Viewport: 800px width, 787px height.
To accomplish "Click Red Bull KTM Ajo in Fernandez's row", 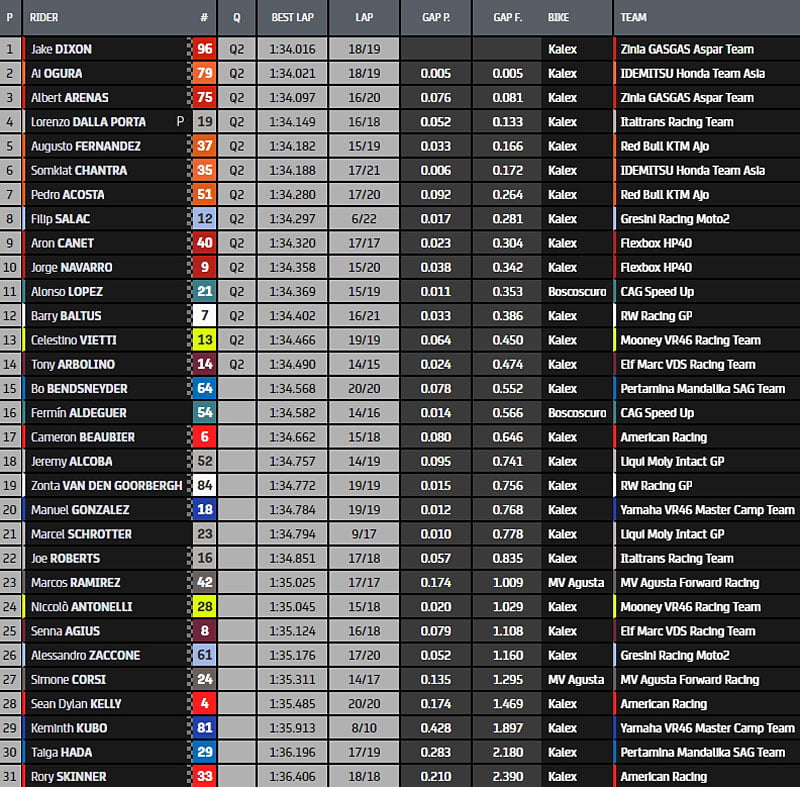I will (664, 146).
